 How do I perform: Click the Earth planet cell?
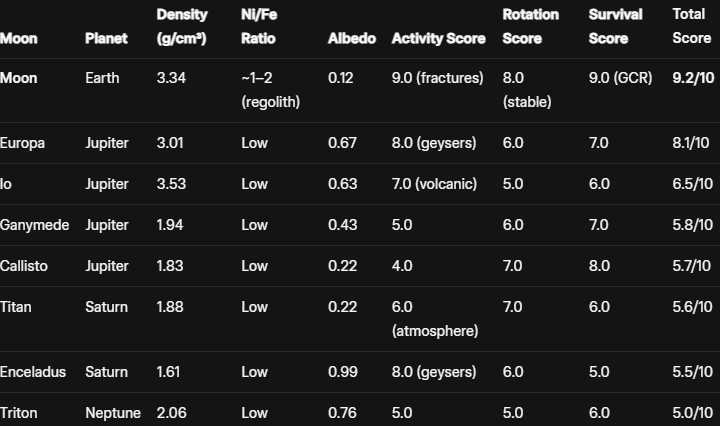click(x=102, y=78)
